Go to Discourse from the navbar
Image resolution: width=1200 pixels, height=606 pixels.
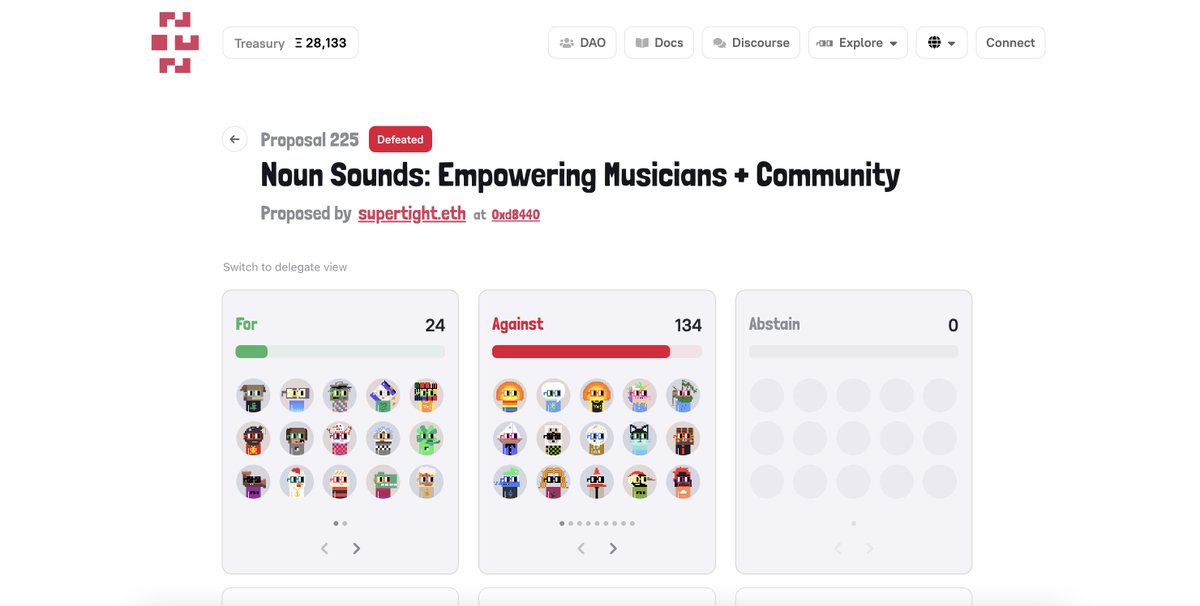[751, 43]
